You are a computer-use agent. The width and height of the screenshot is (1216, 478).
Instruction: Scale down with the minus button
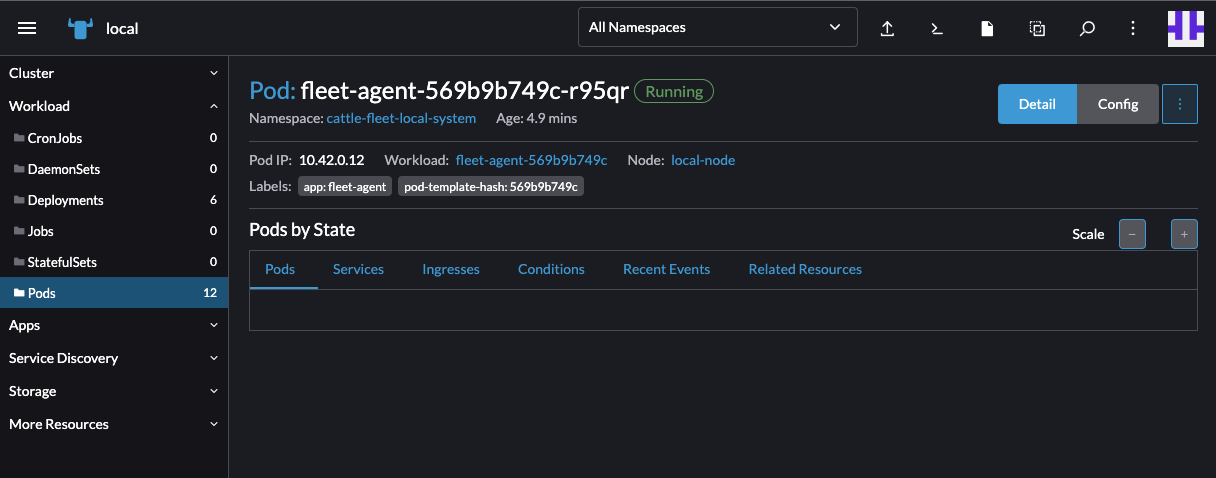1132,234
